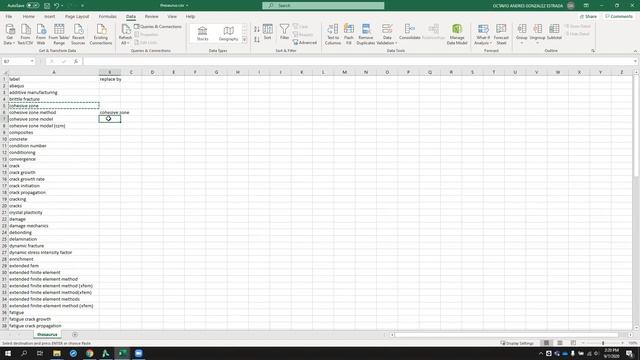Viewport: 640px width, 360px height.
Task: Open the Windows Start menu
Action: (8, 353)
